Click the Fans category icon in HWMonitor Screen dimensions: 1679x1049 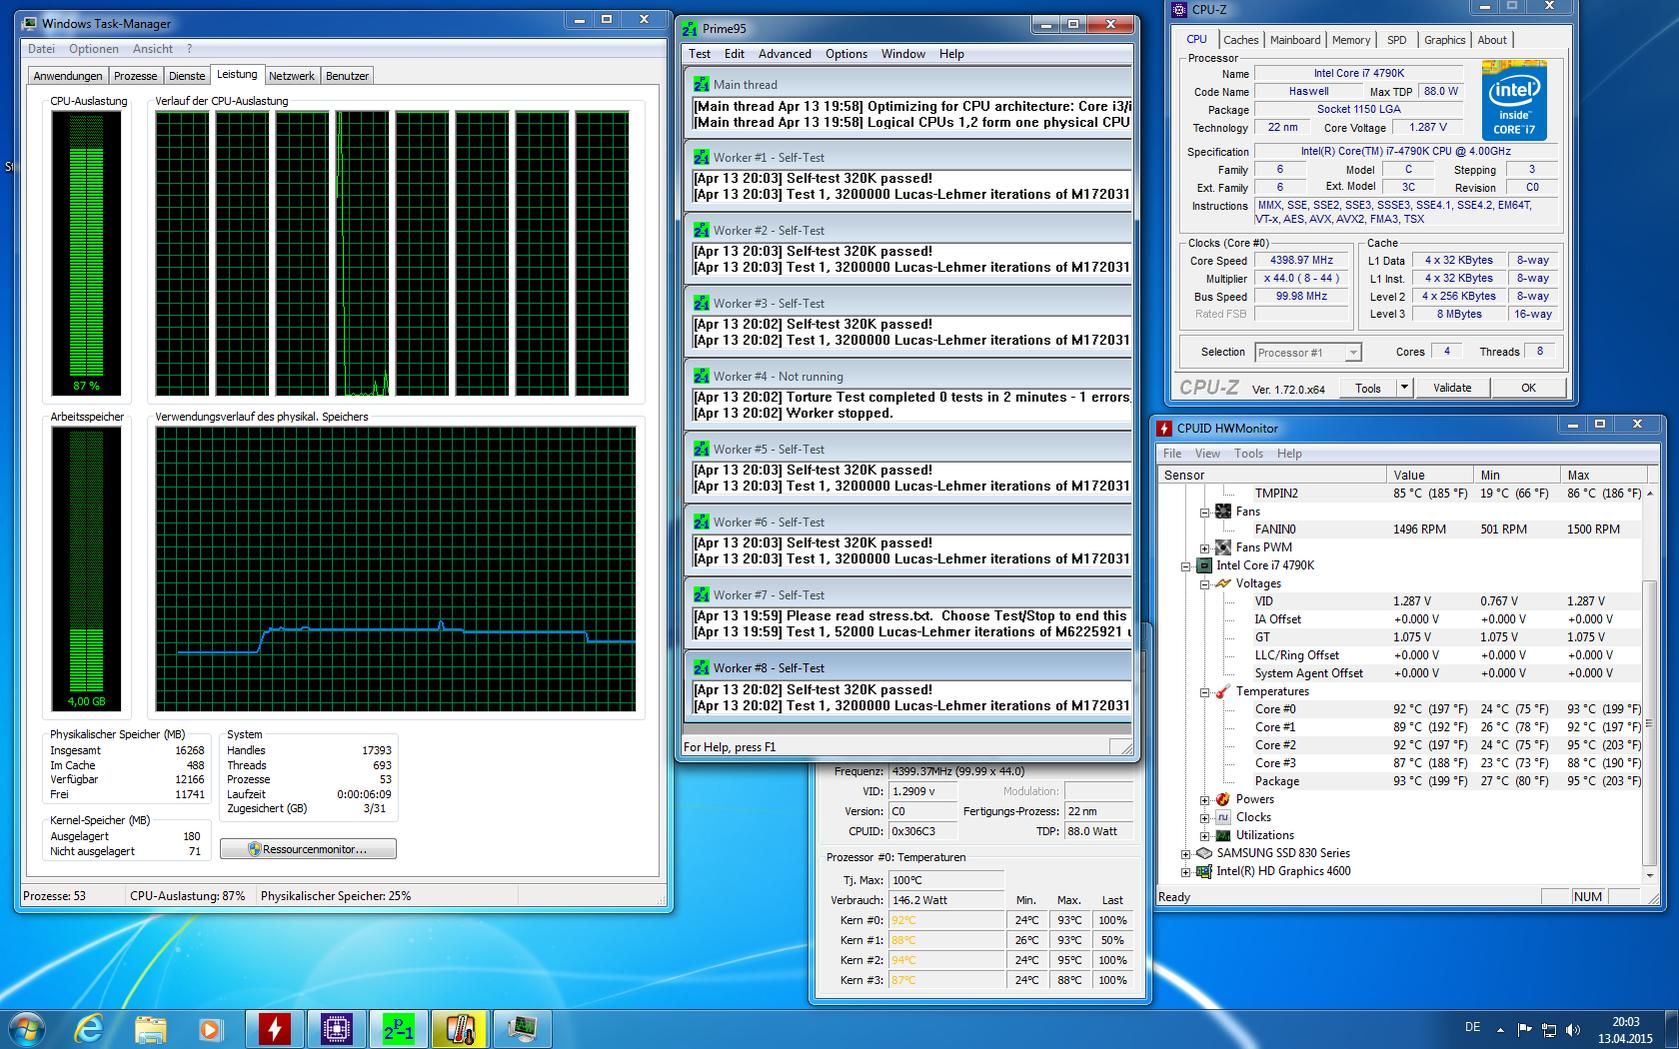point(1223,511)
